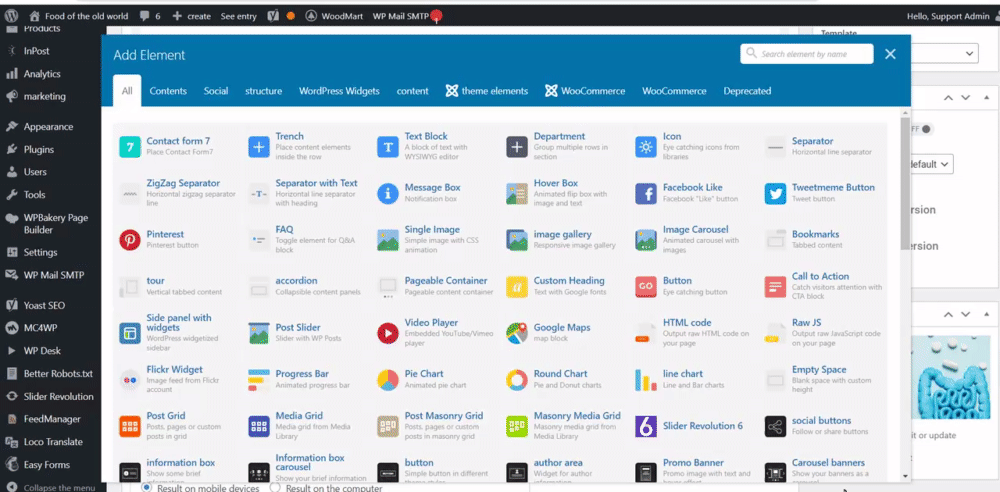Choose the Icon element with sun symbol
Viewport: 1000px width, 492px height.
[645, 147]
